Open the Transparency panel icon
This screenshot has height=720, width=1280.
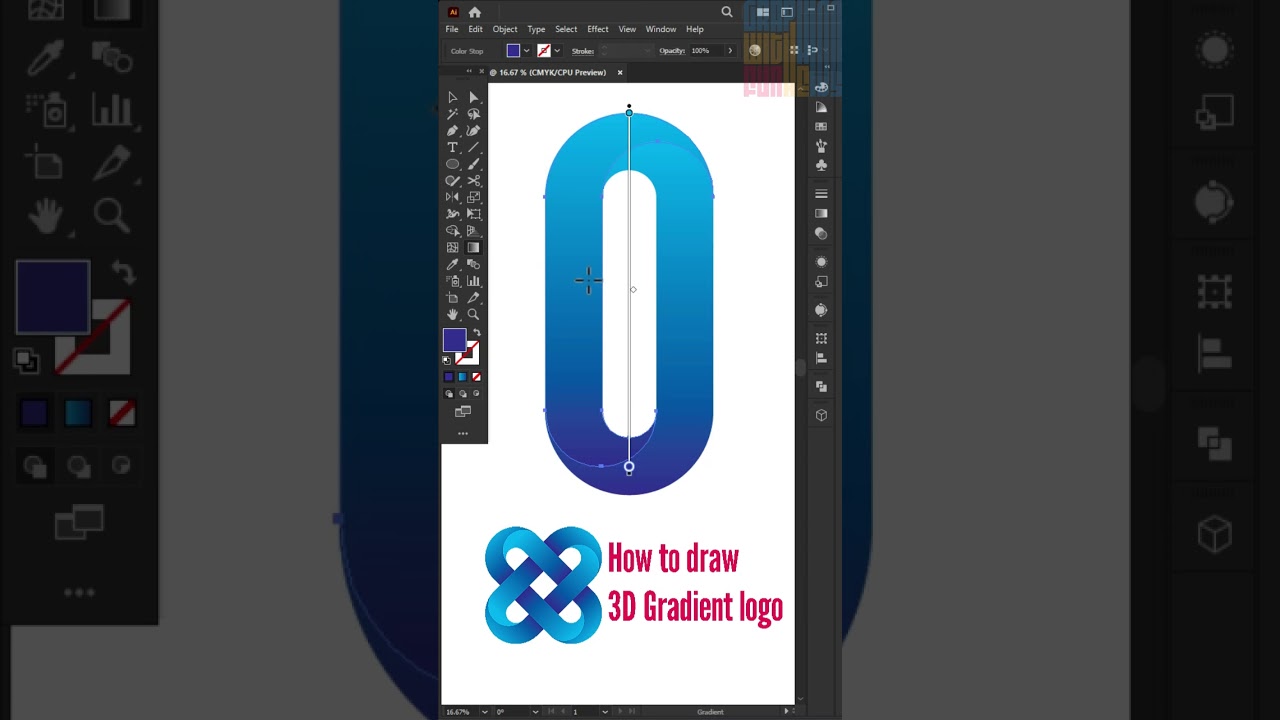[x=821, y=233]
